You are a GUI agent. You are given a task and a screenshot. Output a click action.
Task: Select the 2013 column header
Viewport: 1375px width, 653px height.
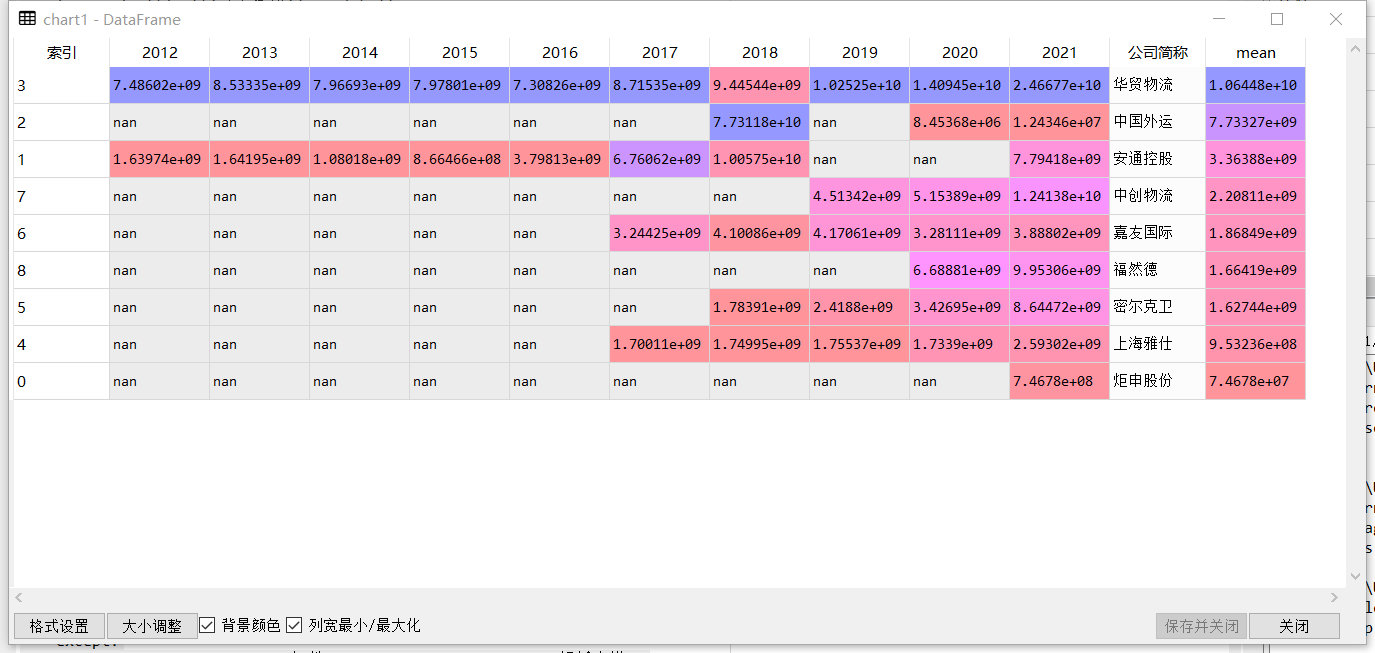tap(260, 52)
